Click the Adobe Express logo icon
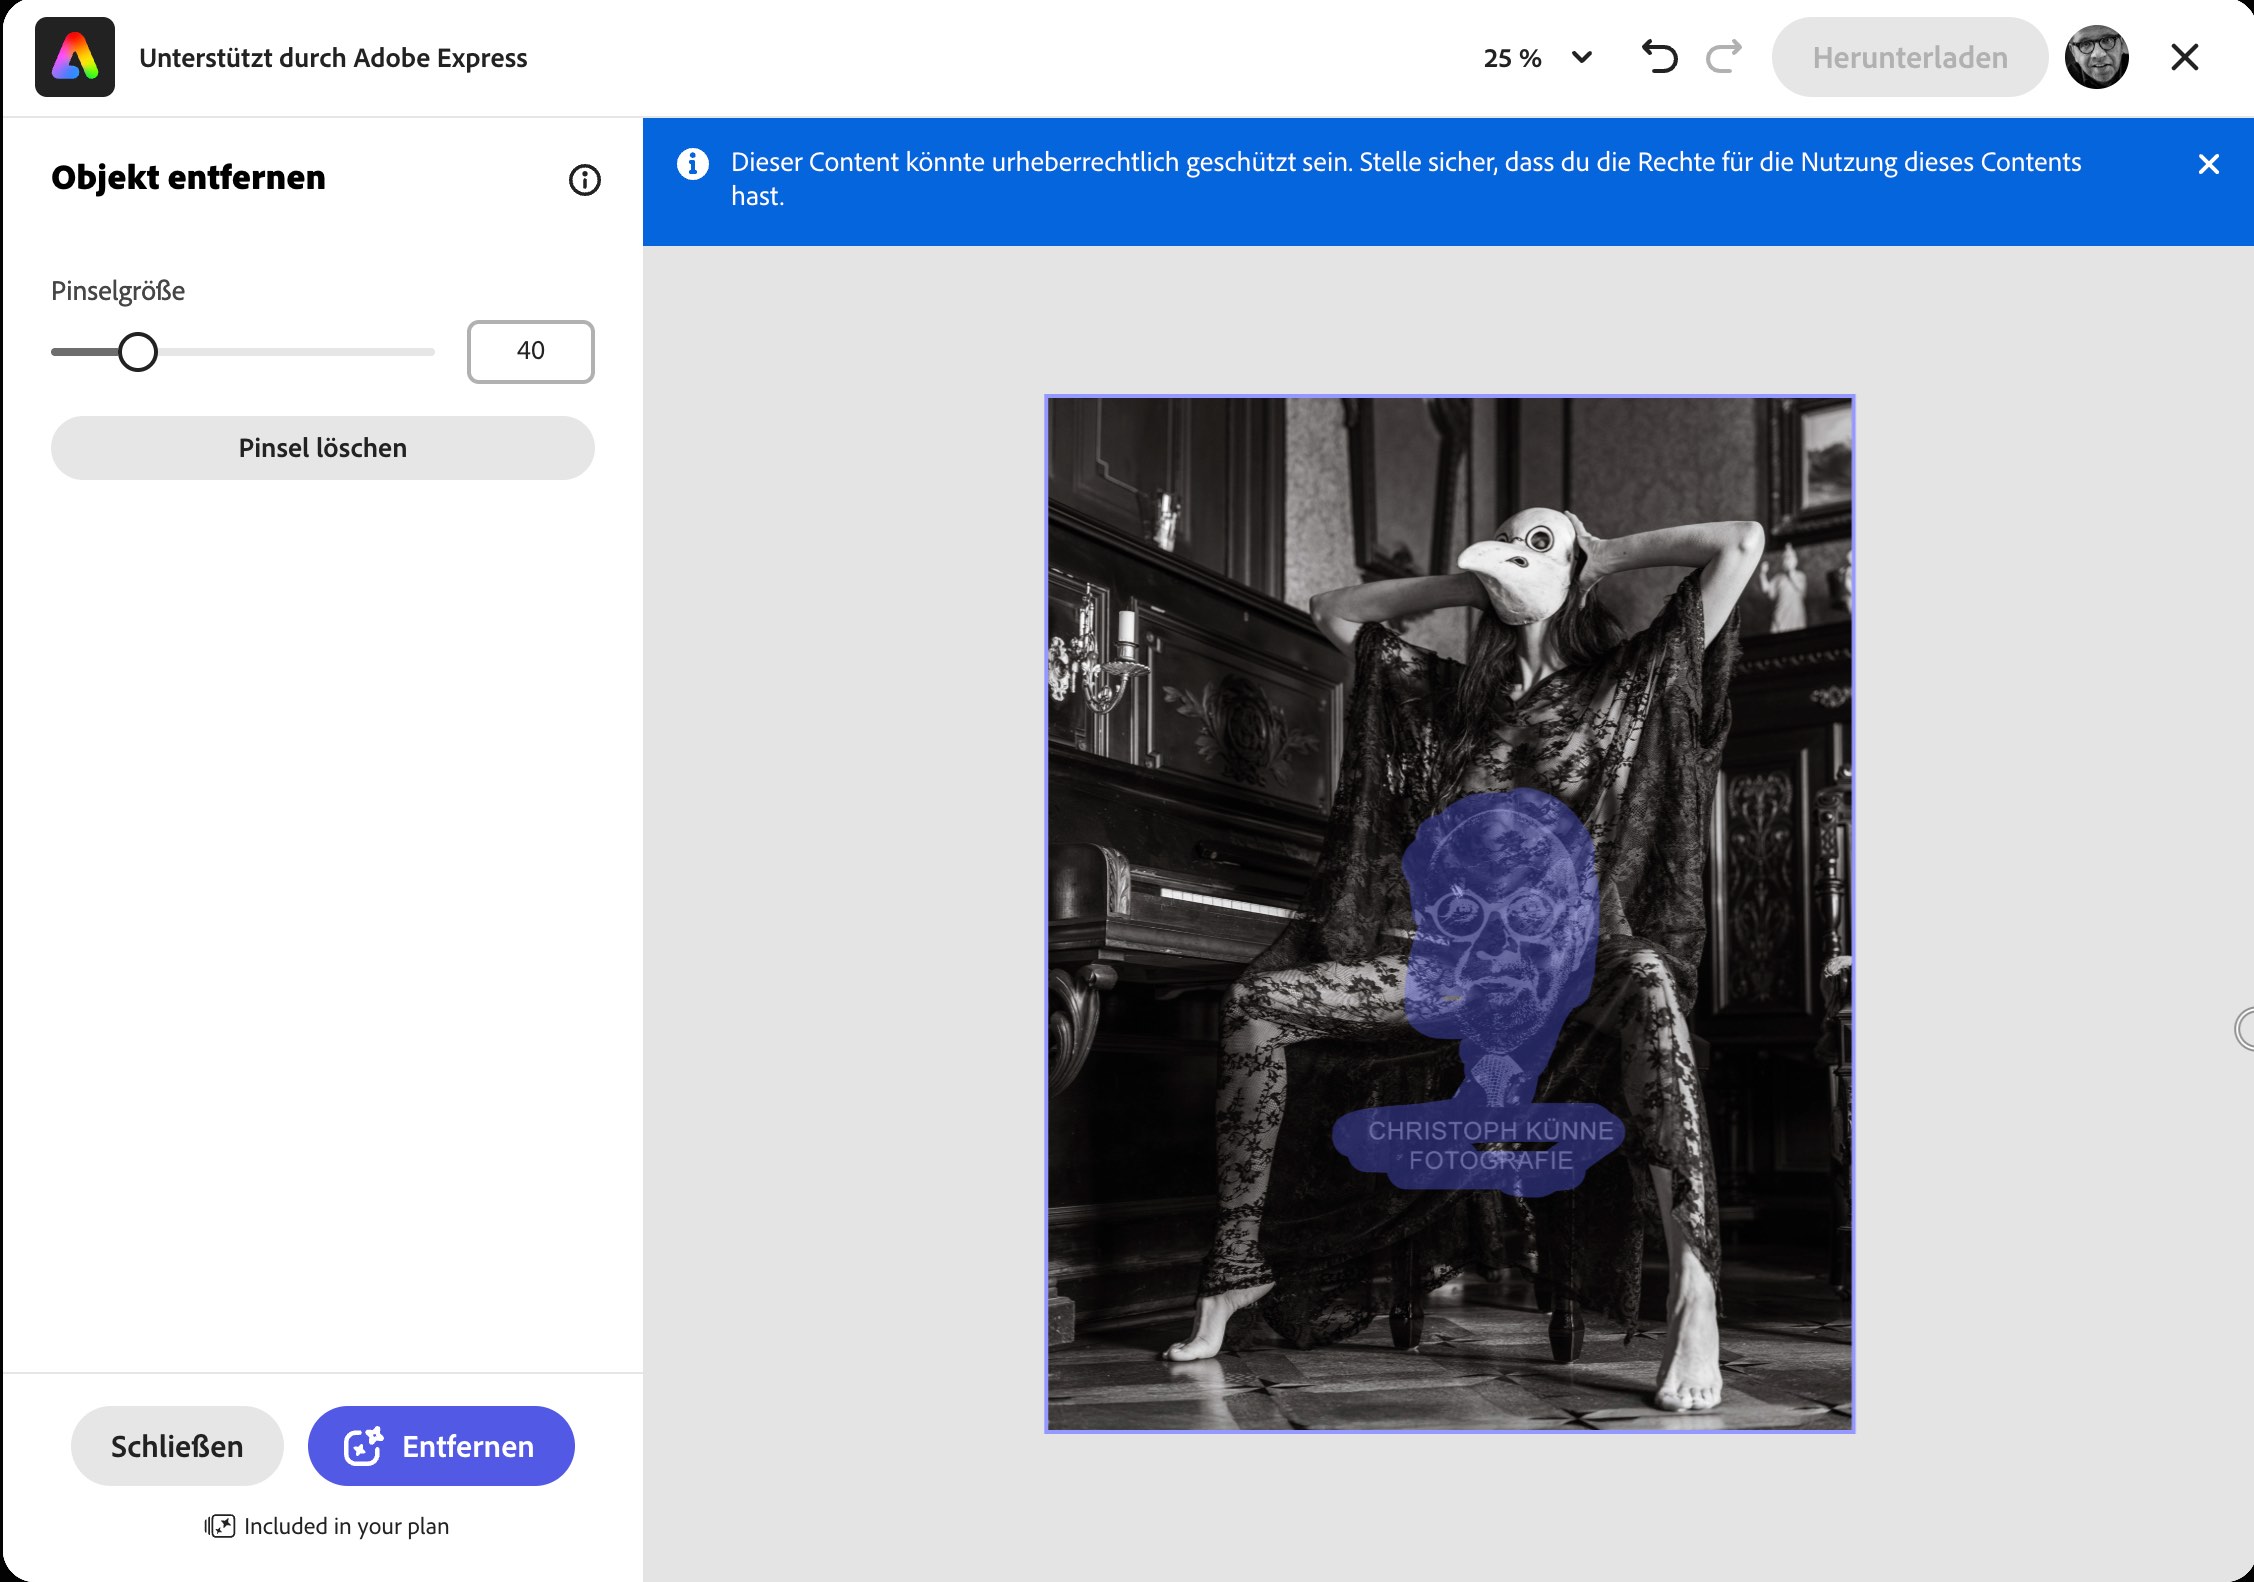This screenshot has height=1582, width=2254. [x=75, y=57]
